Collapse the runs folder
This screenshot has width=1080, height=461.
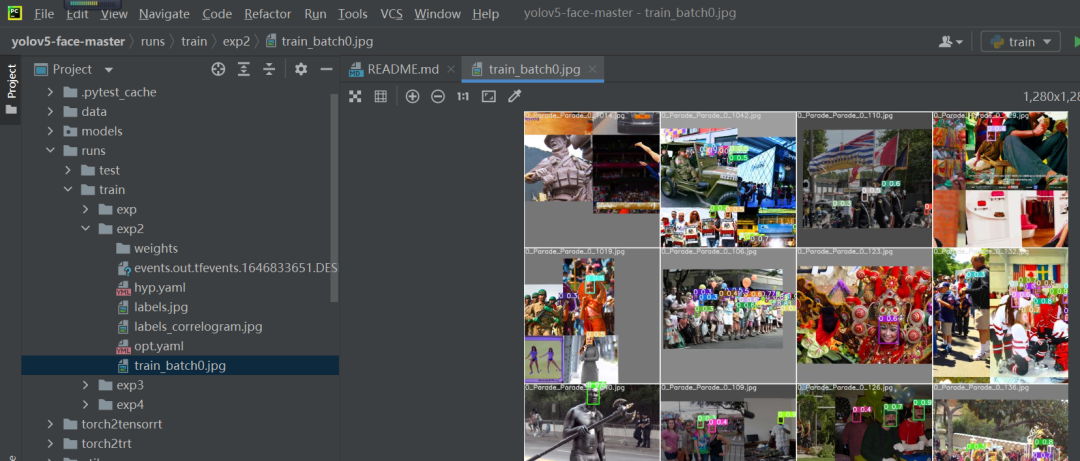[x=50, y=150]
